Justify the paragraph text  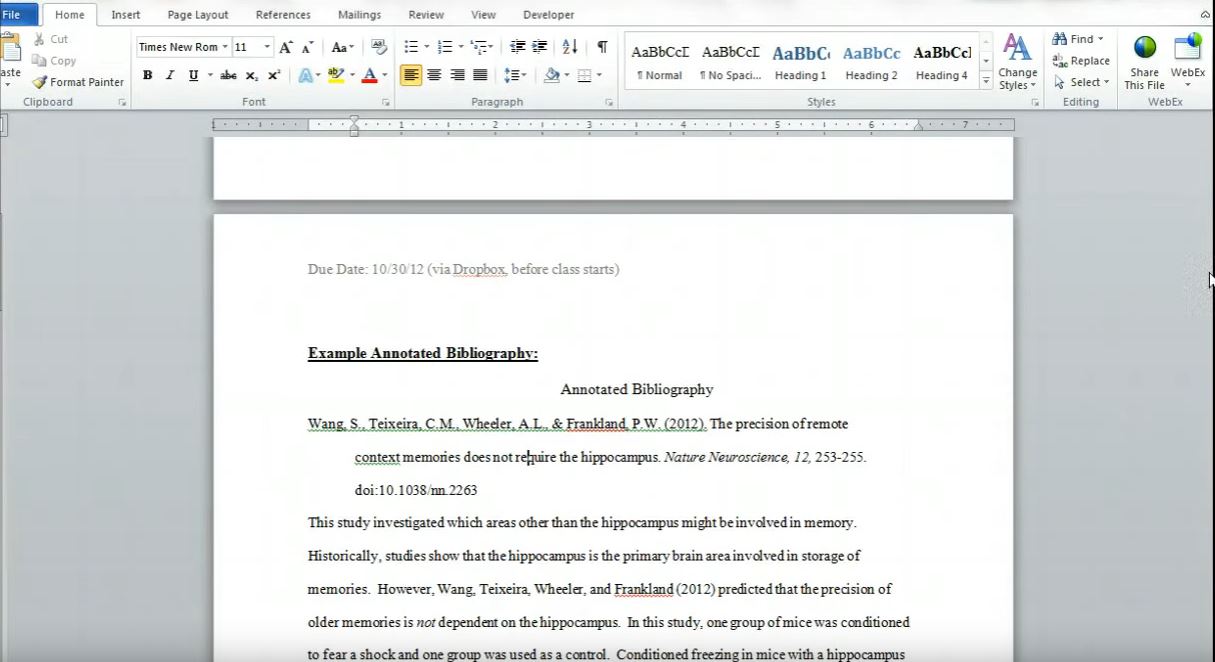tap(480, 75)
